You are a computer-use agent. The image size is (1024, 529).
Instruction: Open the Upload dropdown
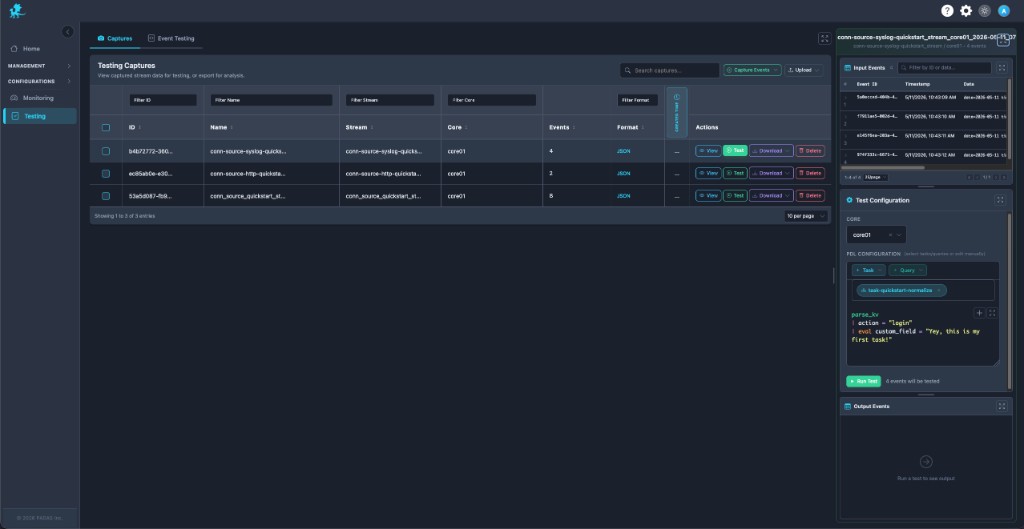(804, 70)
